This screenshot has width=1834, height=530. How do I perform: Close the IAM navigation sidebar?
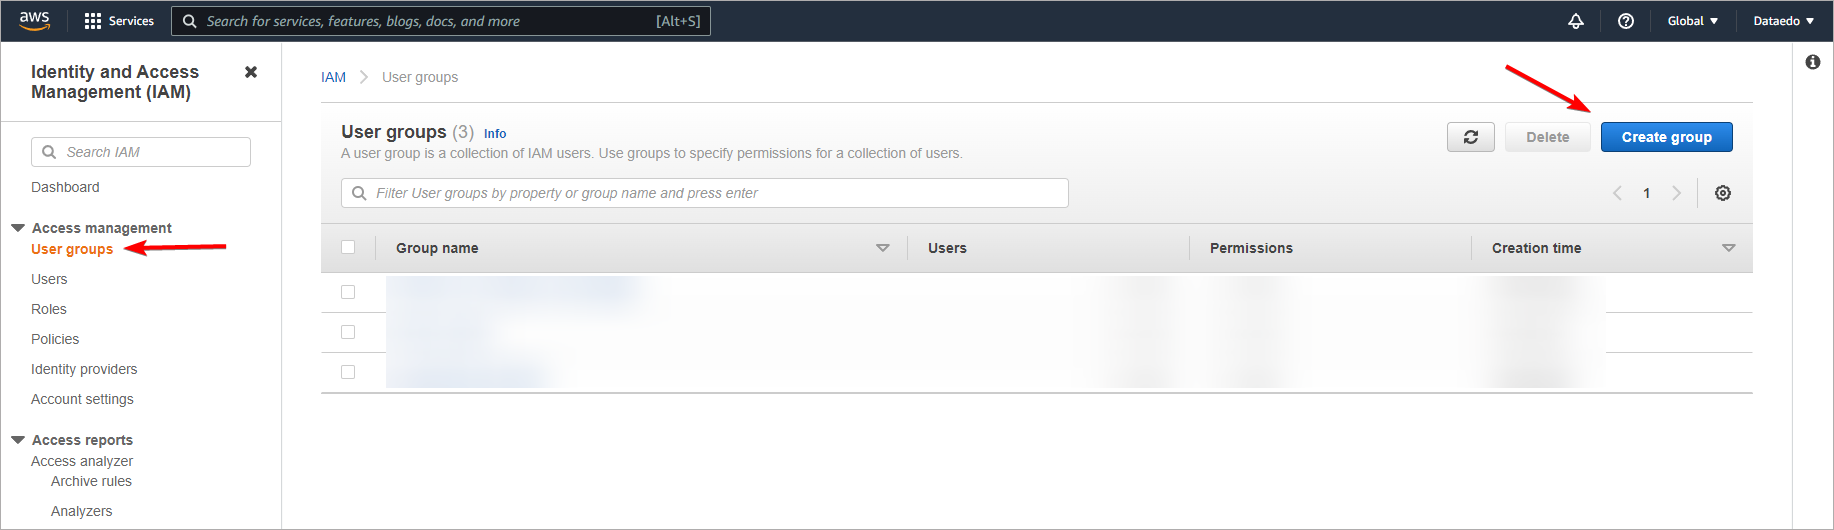pyautogui.click(x=251, y=72)
